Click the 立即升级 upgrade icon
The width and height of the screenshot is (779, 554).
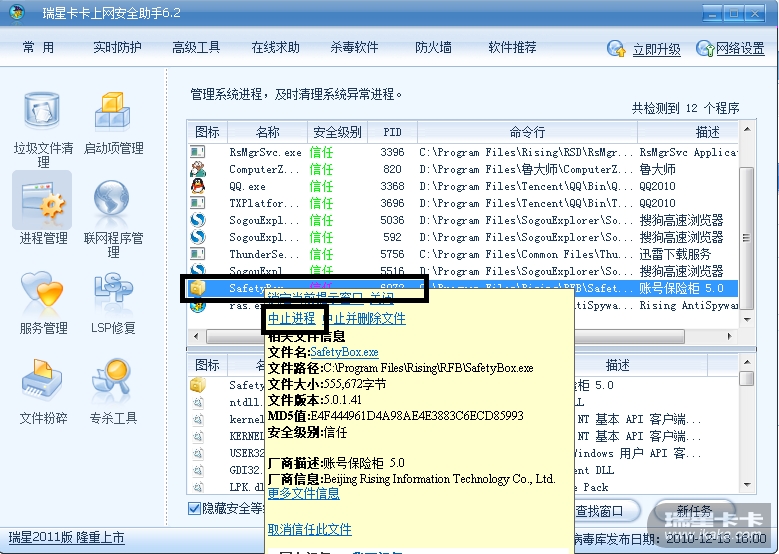[616, 49]
